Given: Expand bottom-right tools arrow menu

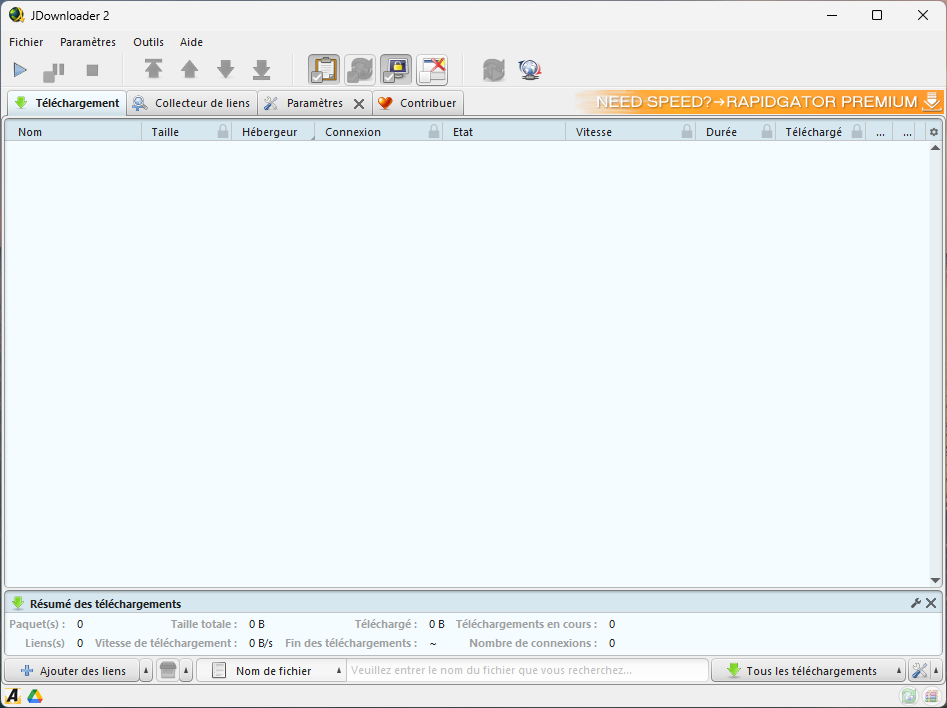Looking at the screenshot, I should [x=936, y=671].
